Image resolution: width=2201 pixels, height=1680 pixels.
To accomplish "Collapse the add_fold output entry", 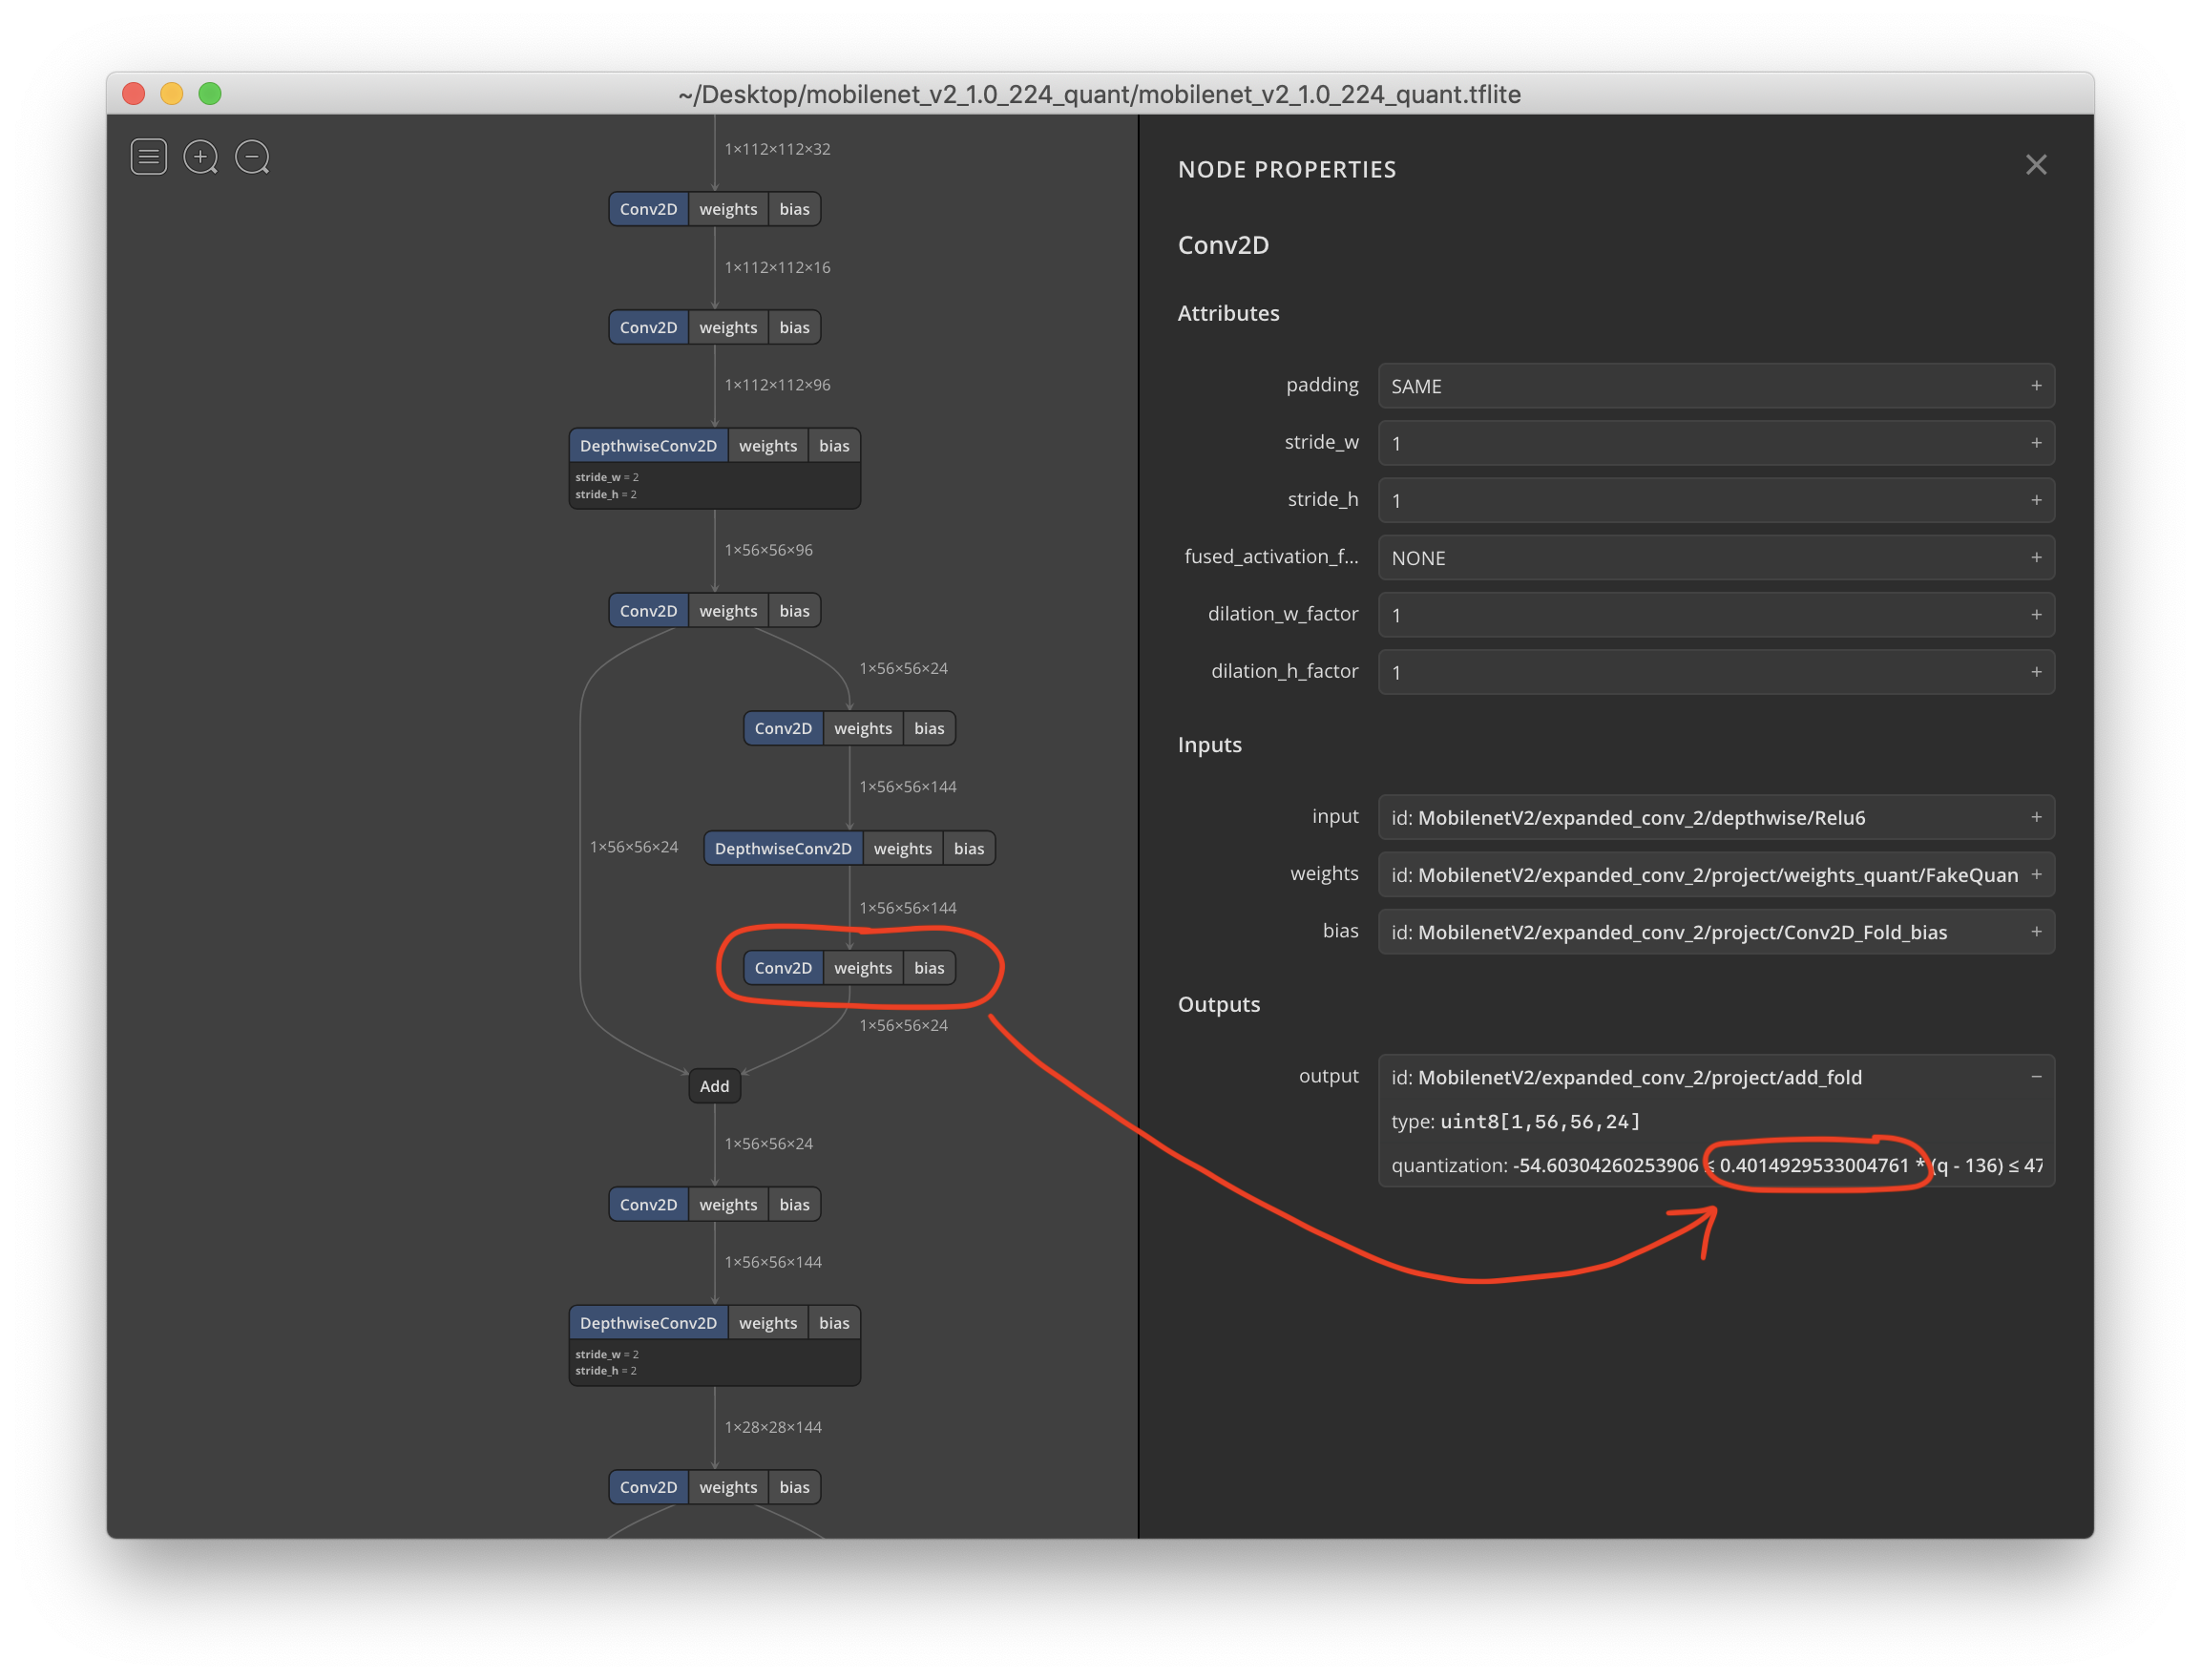I will click(x=2035, y=1077).
